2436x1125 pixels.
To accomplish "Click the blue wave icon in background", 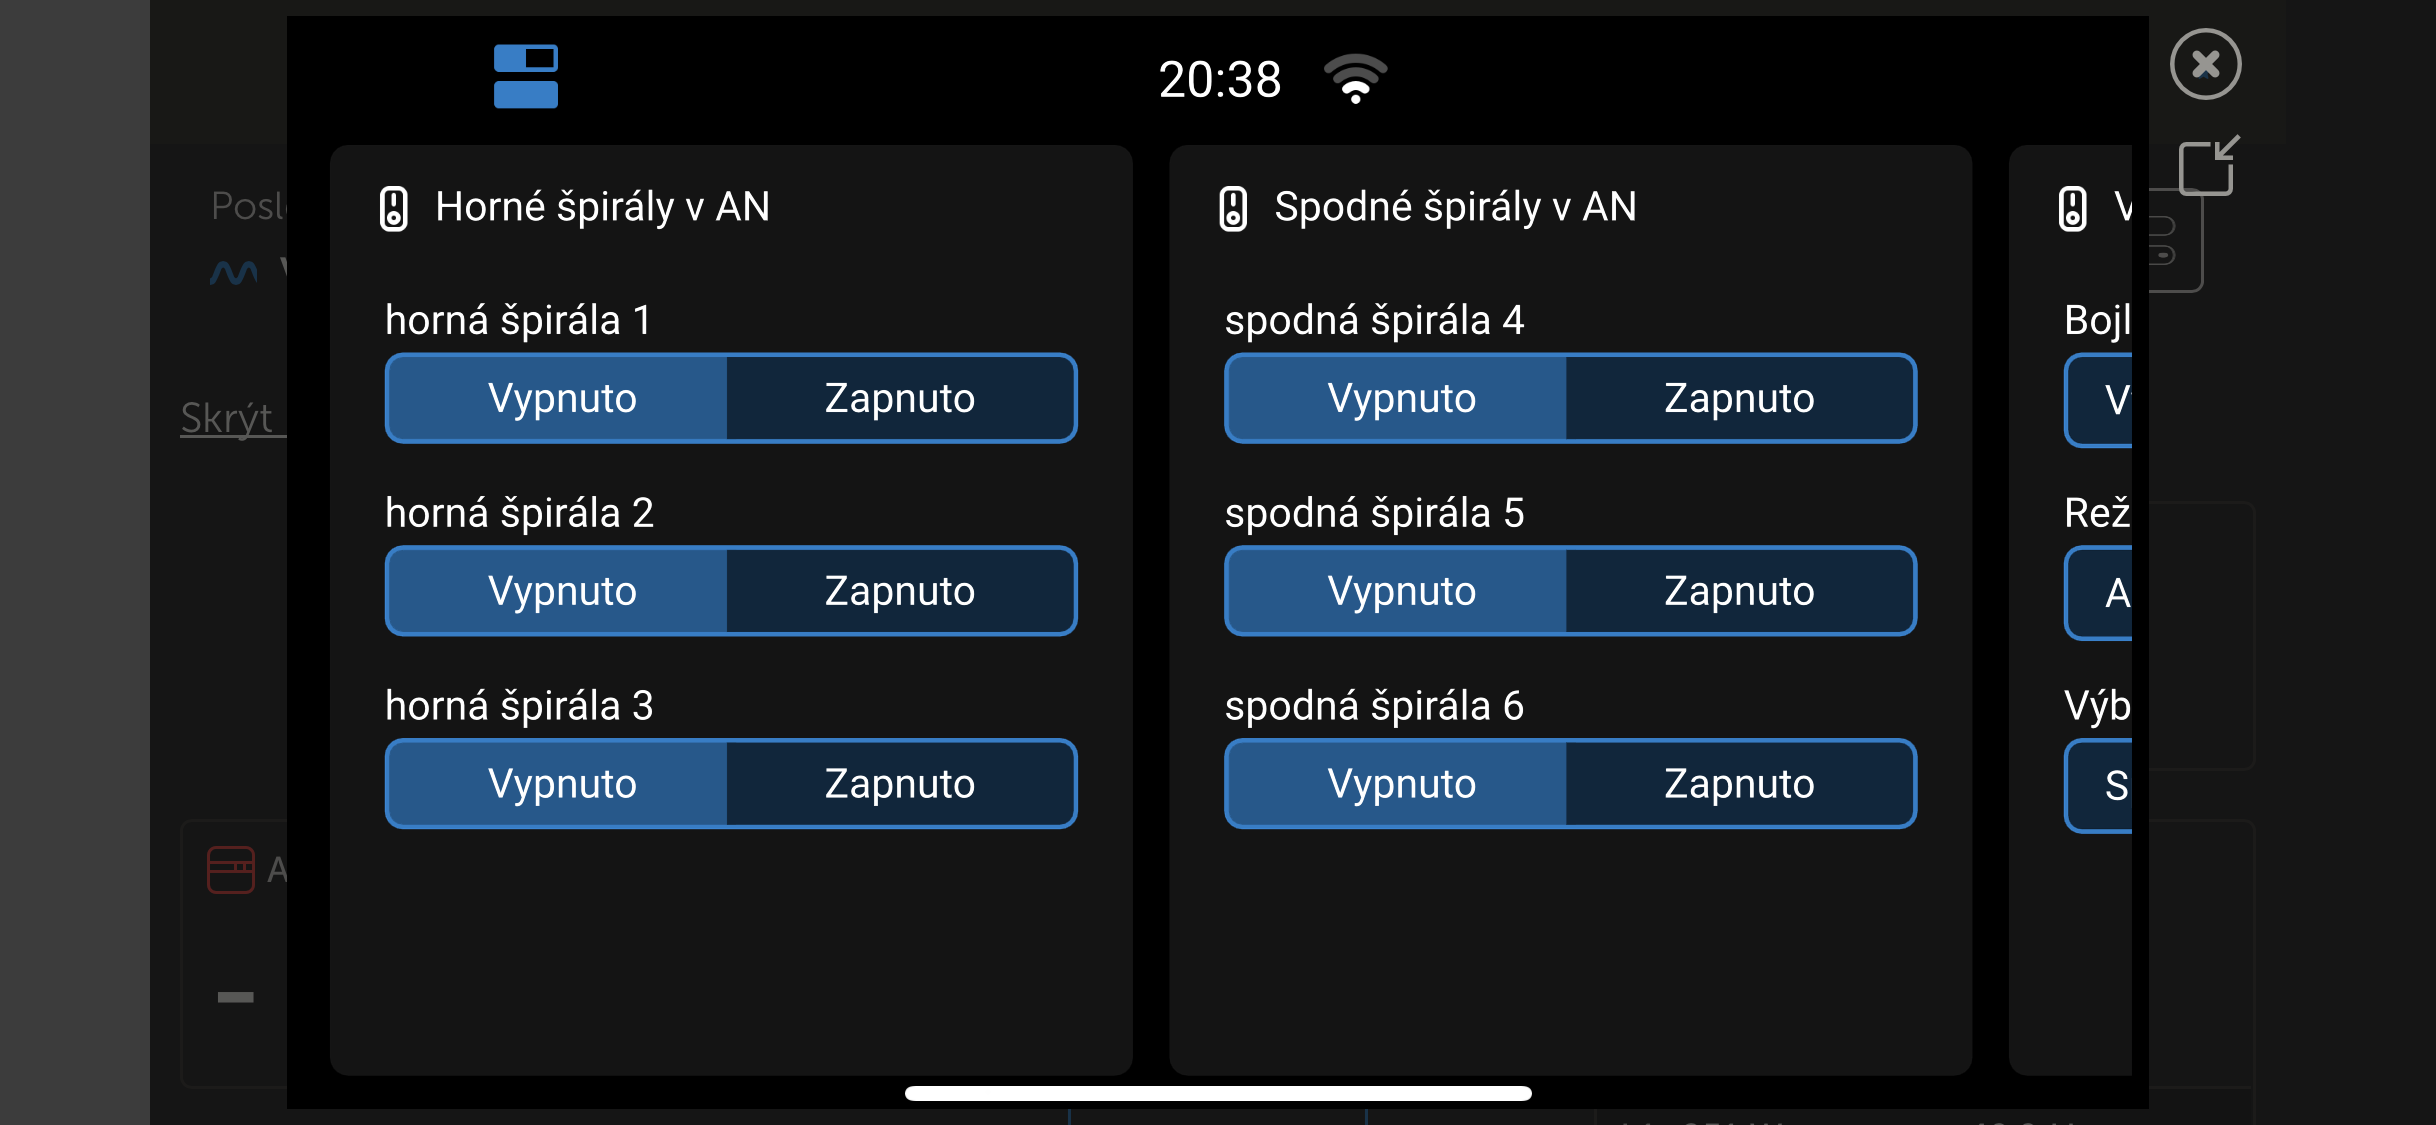I will [234, 271].
